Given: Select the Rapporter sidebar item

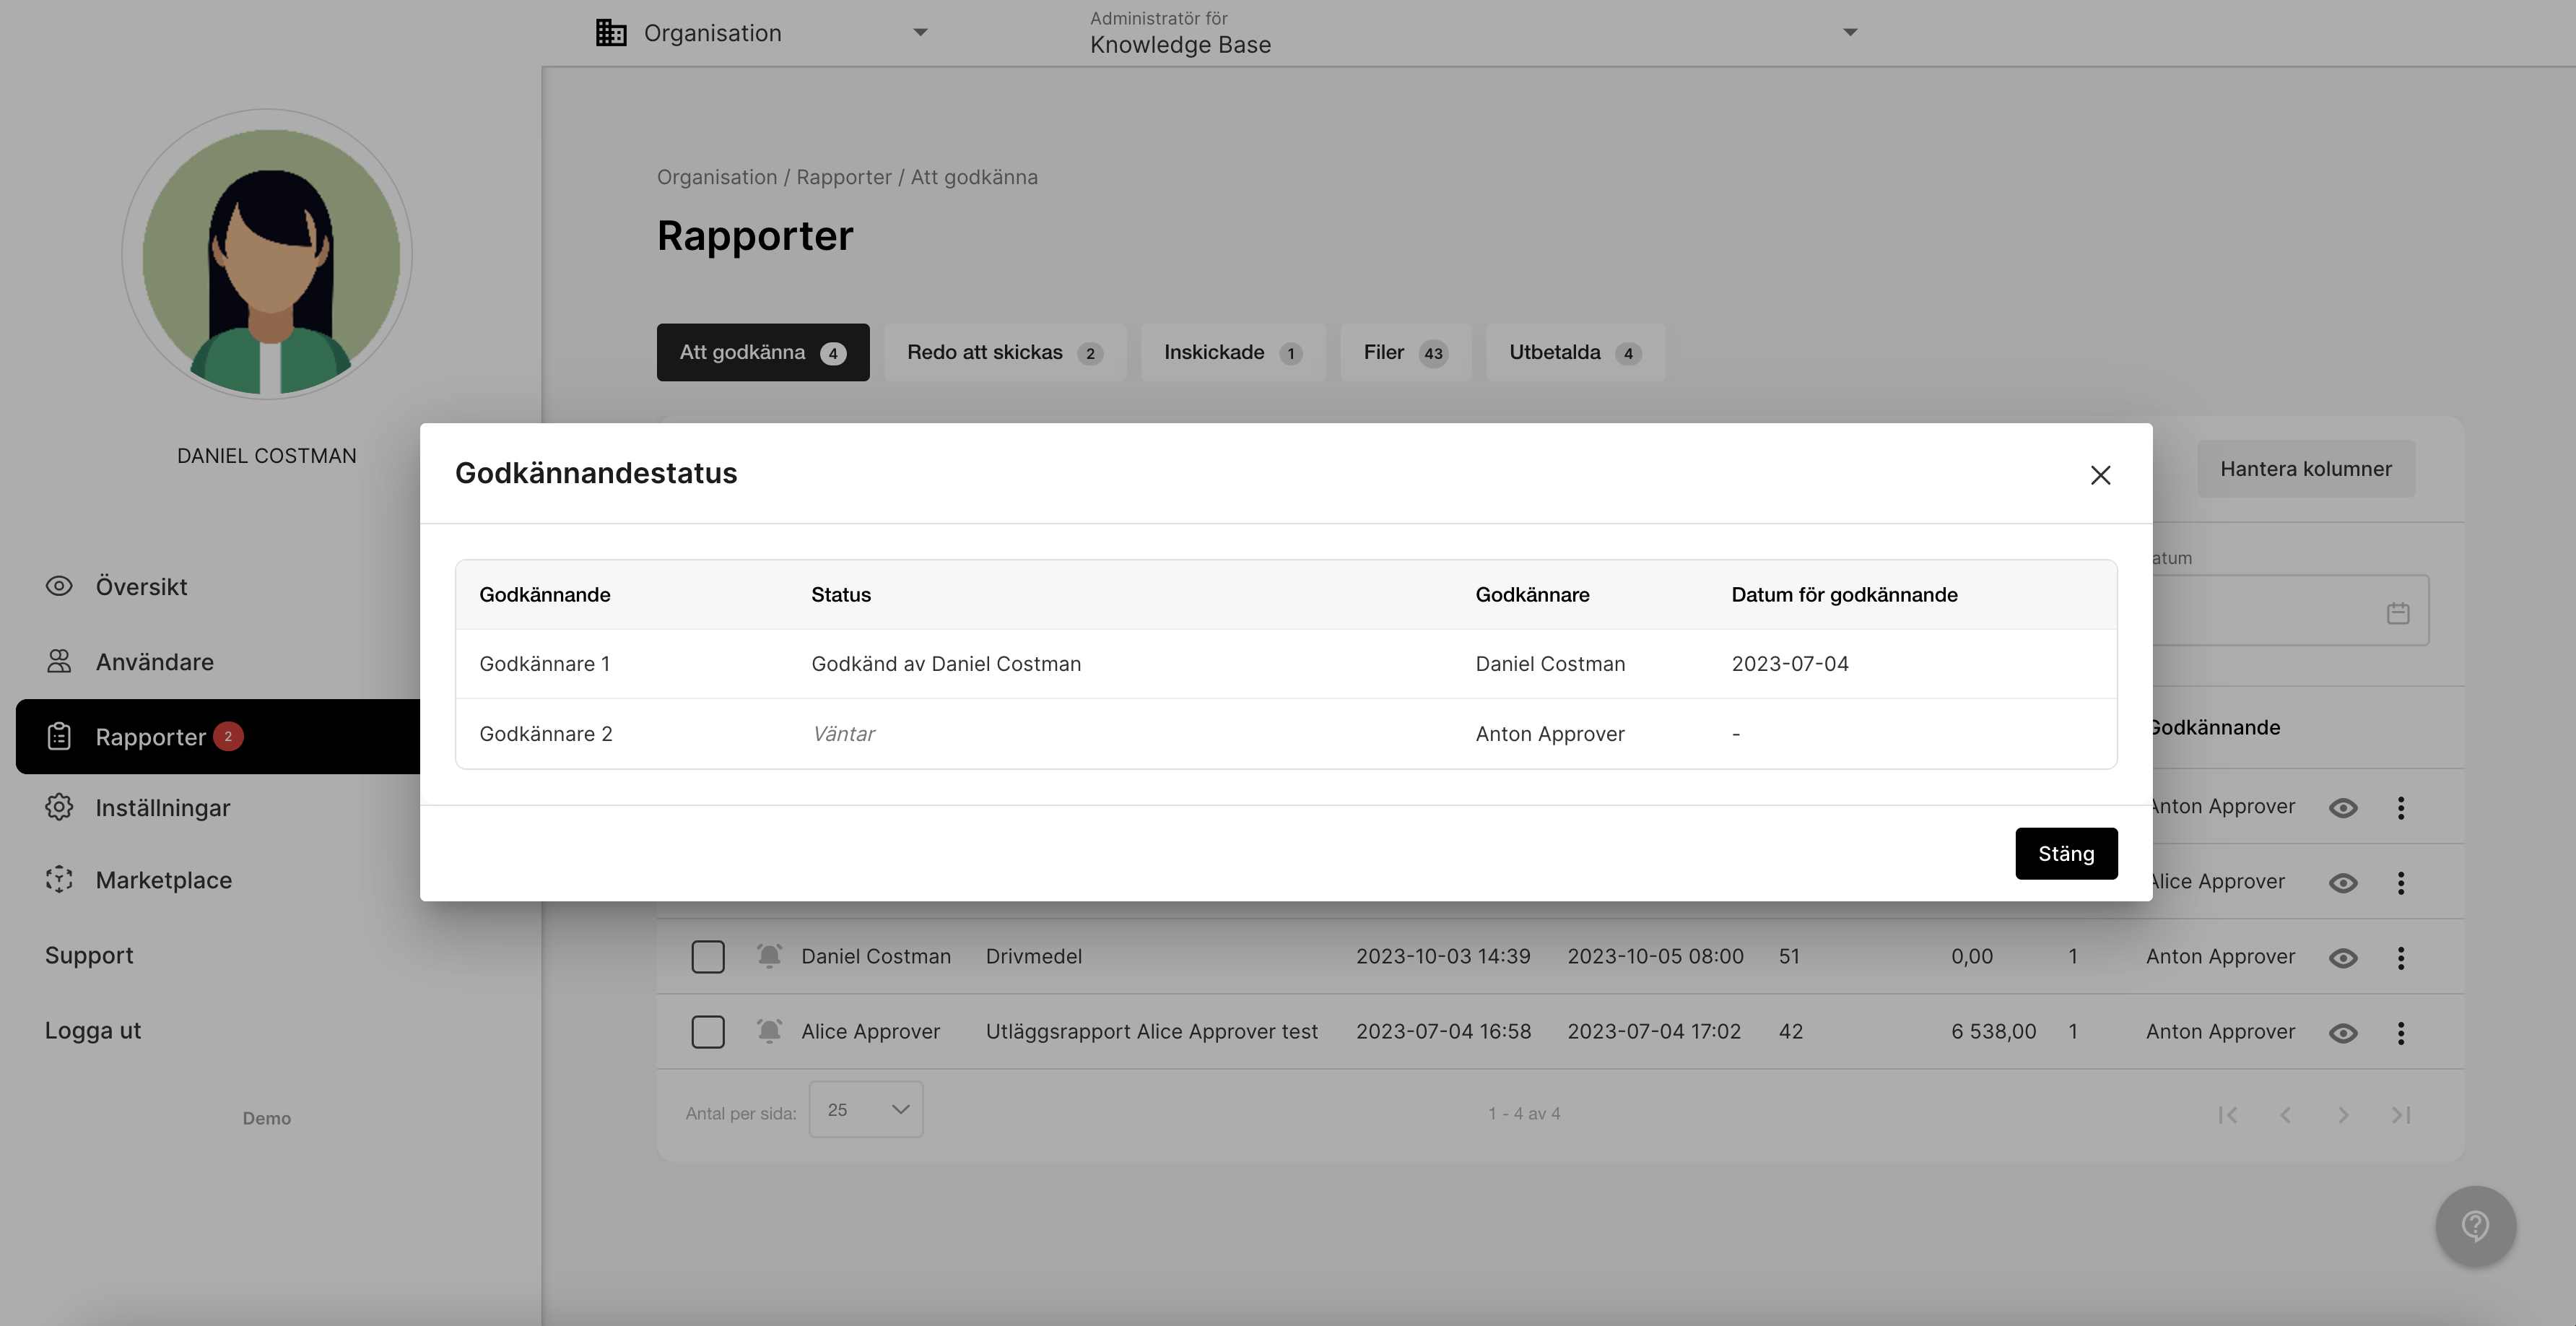Looking at the screenshot, I should coord(218,736).
